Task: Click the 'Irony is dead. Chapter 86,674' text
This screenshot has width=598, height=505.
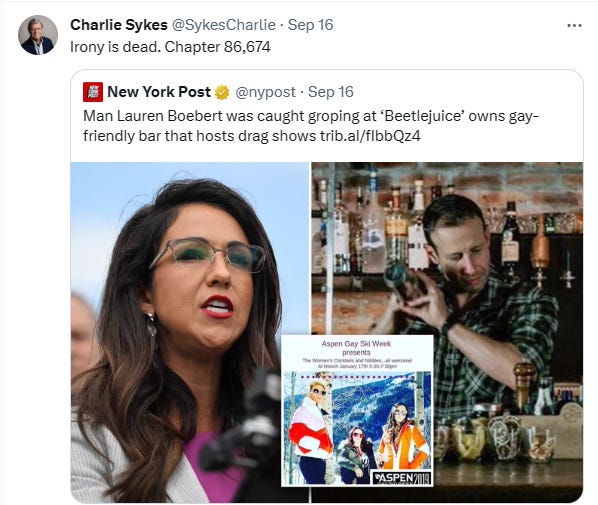Action: (170, 47)
